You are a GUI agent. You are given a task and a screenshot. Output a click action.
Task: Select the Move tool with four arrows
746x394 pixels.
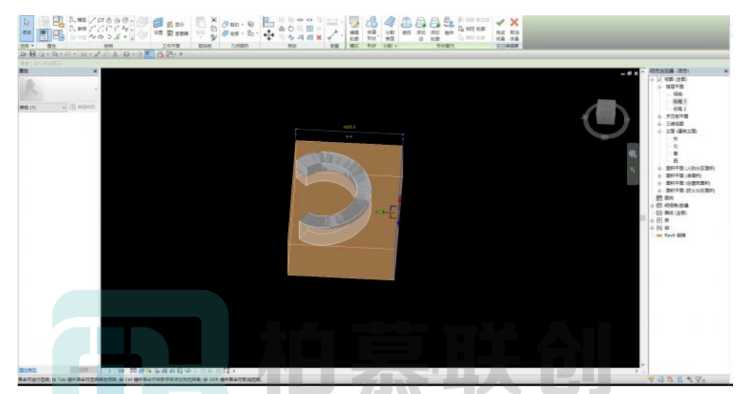[x=269, y=35]
